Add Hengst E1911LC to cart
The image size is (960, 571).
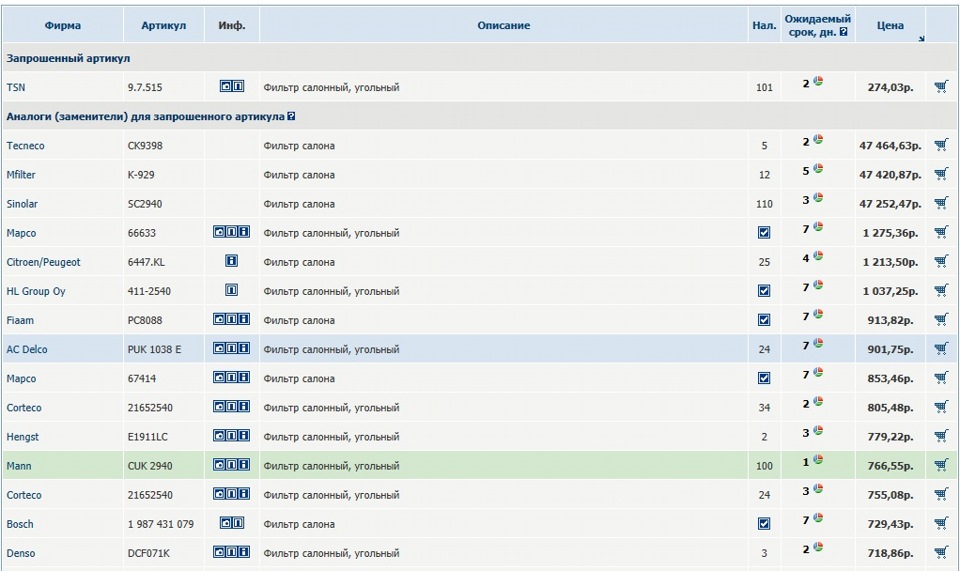coord(941,436)
